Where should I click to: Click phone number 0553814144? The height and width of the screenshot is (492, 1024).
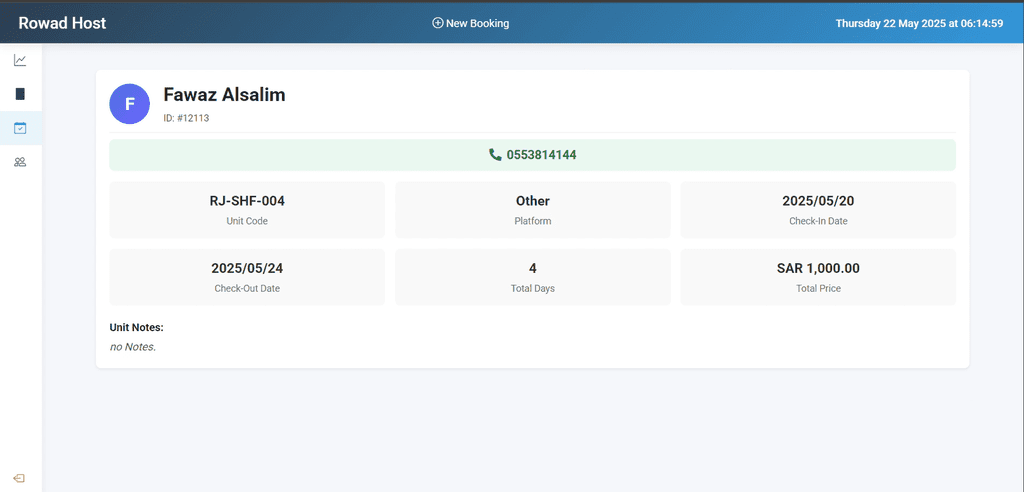(x=541, y=155)
